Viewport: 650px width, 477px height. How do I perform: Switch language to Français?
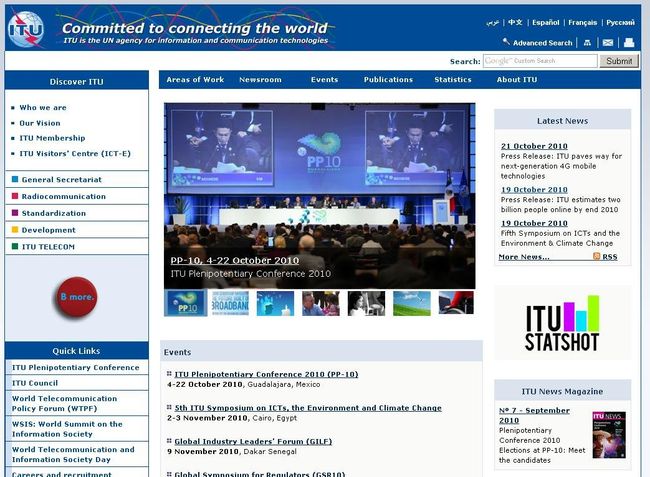tap(582, 22)
